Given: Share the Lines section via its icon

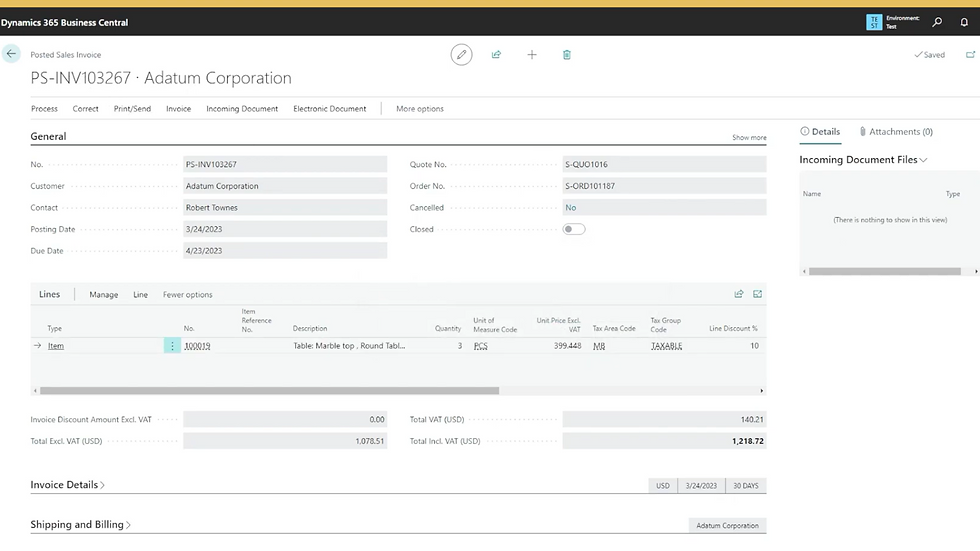Looking at the screenshot, I should [x=739, y=294].
